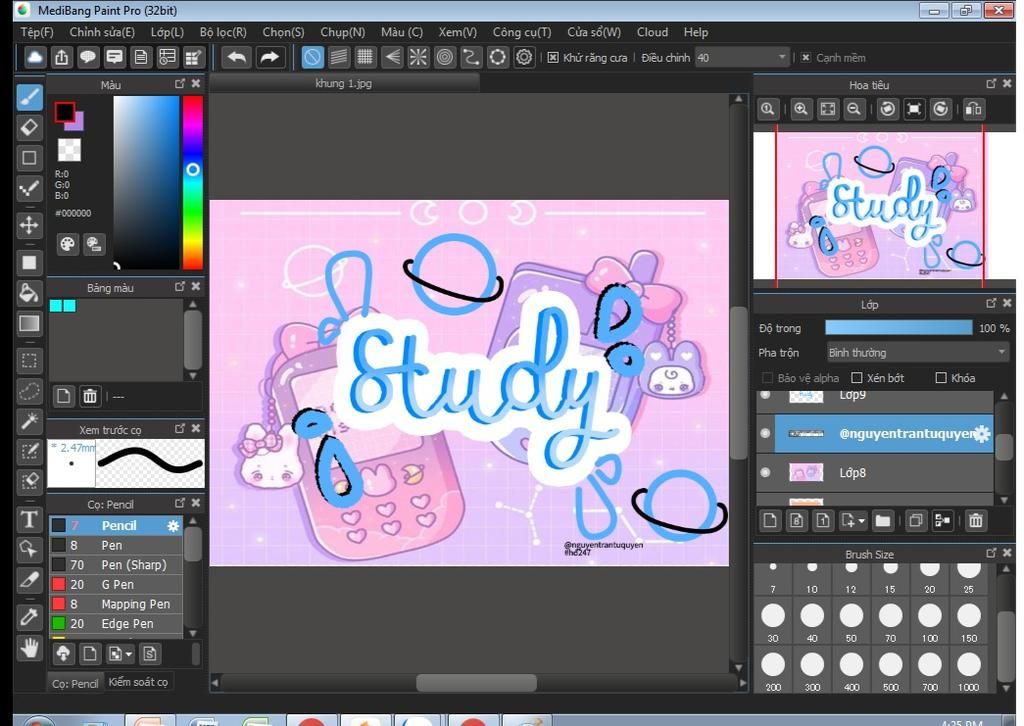Select the Eyedropper tool
This screenshot has height=726, width=1024.
point(29,616)
